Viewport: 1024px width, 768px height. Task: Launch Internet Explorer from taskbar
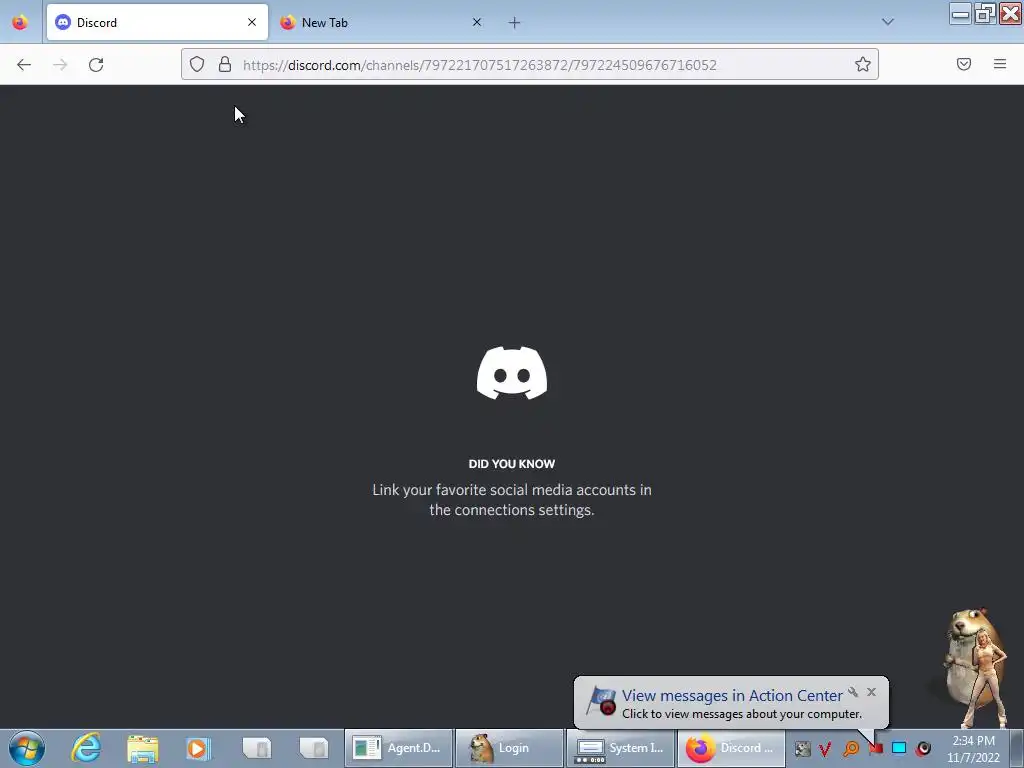[86, 748]
